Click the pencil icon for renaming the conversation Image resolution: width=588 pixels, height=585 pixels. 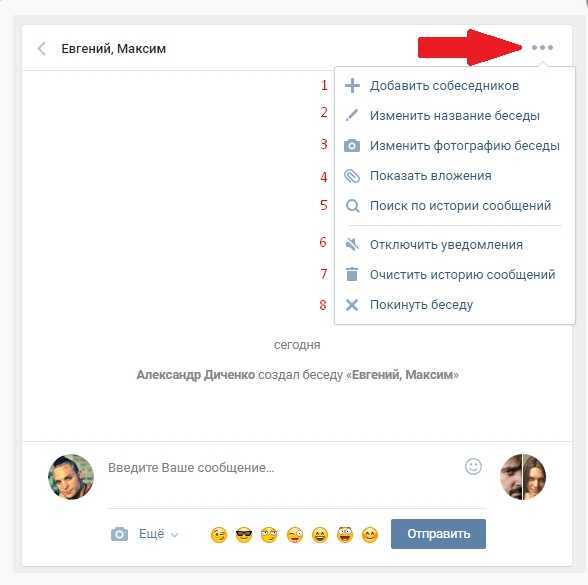[352, 115]
